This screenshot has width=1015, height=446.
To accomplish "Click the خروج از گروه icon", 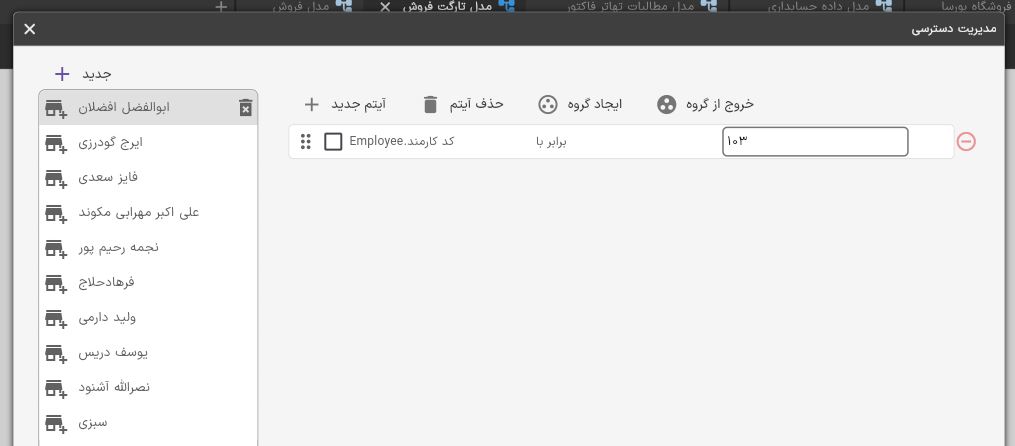I will tap(667, 104).
